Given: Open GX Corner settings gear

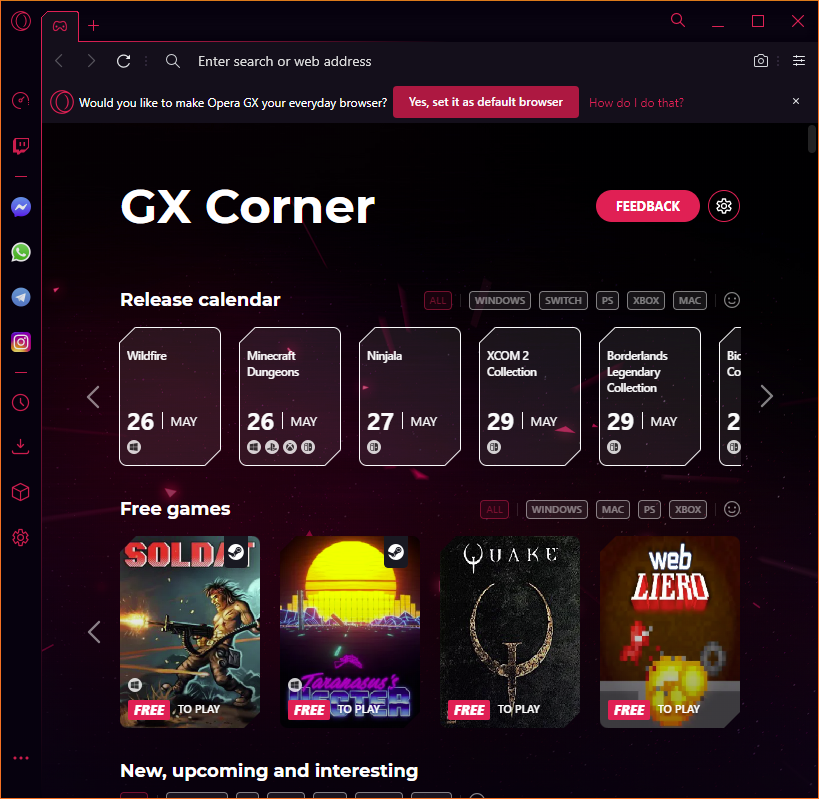Looking at the screenshot, I should 723,206.
